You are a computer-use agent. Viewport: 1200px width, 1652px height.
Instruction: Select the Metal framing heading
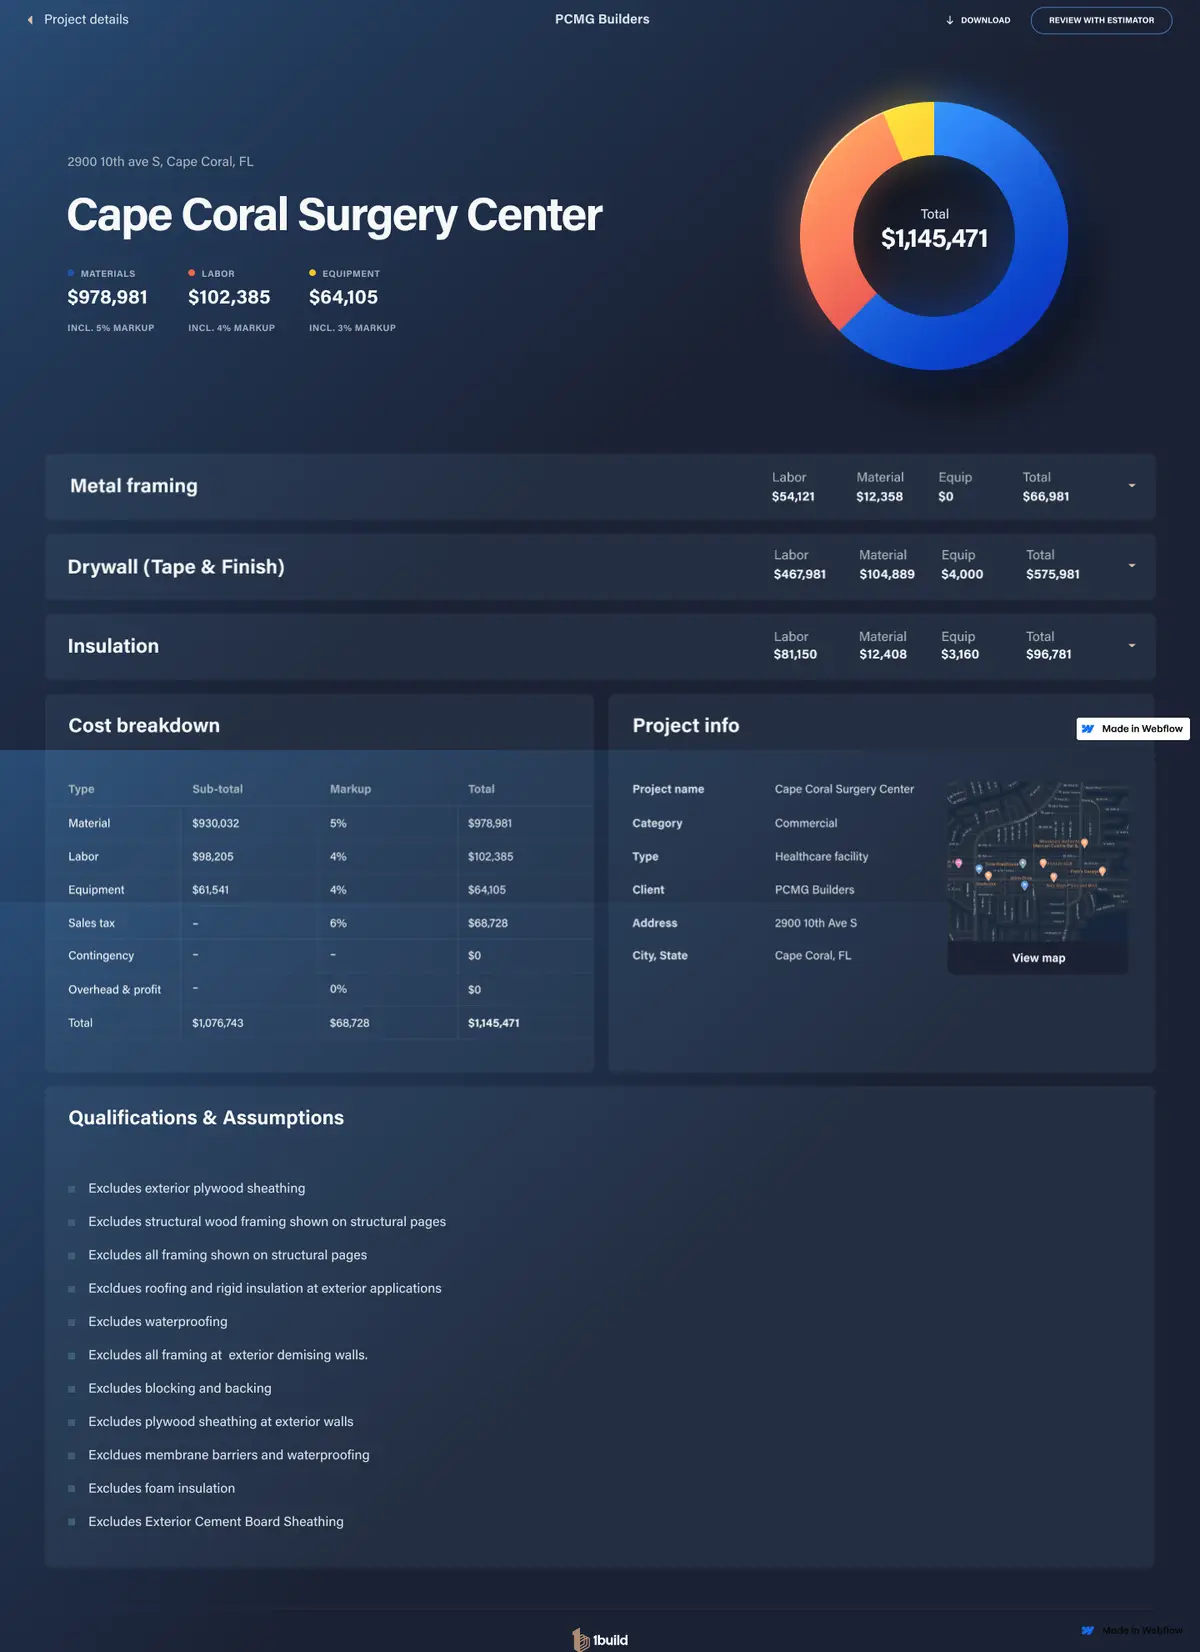point(134,486)
